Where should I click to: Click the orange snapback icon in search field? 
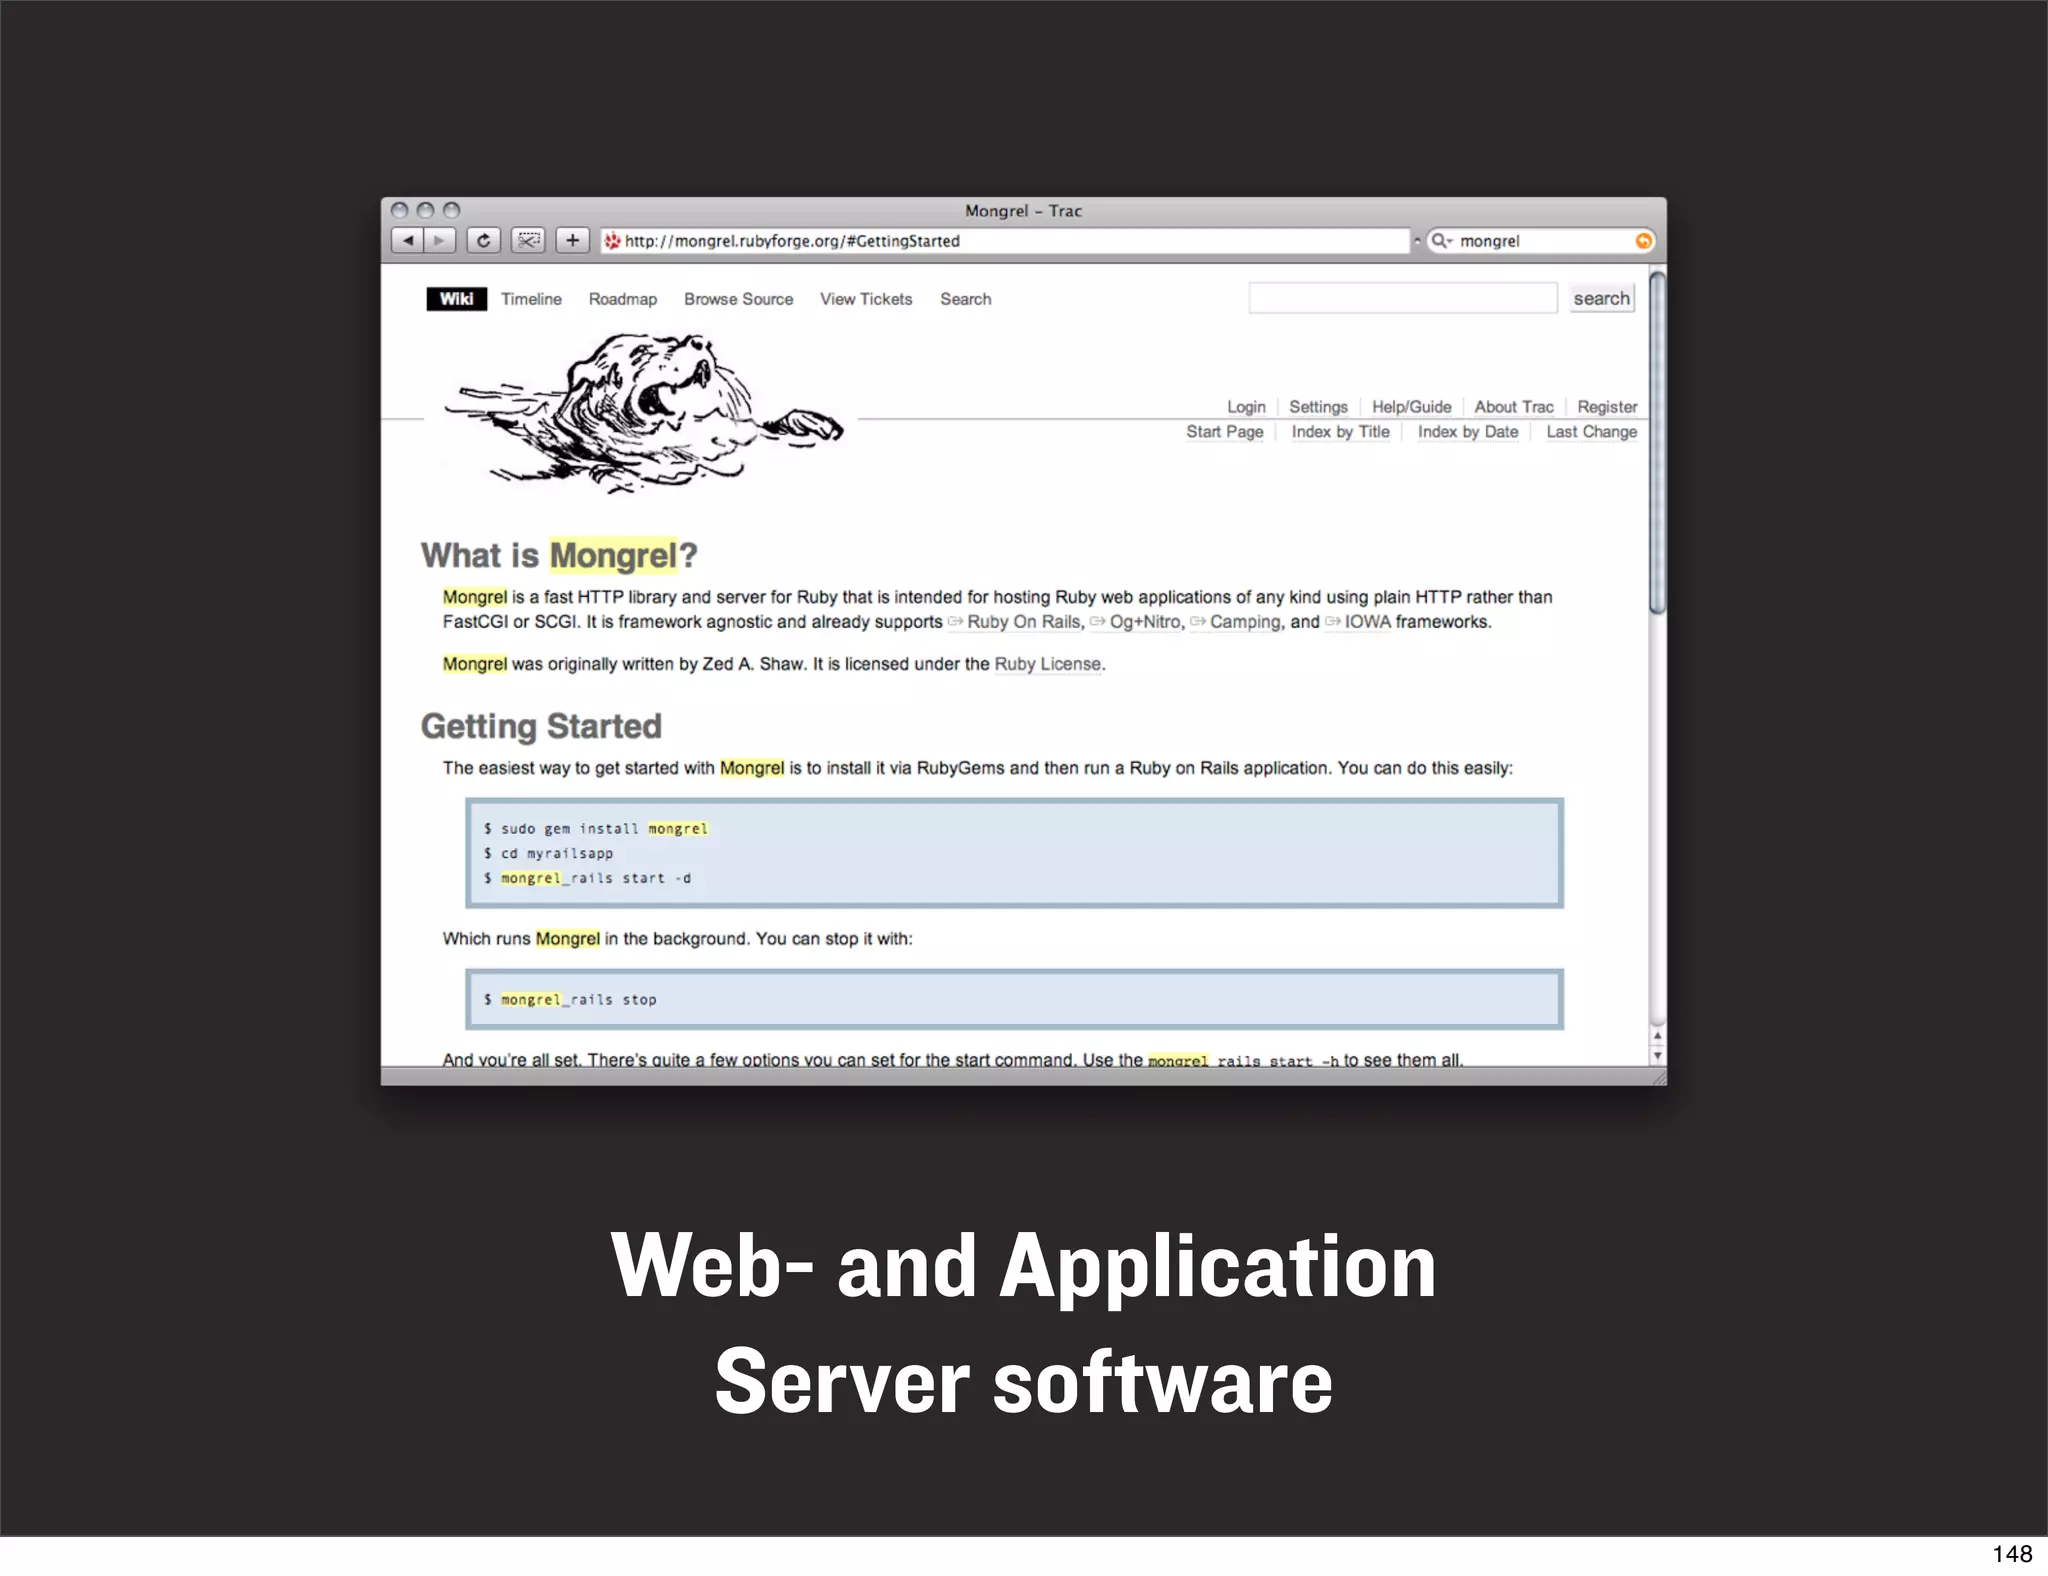1643,241
